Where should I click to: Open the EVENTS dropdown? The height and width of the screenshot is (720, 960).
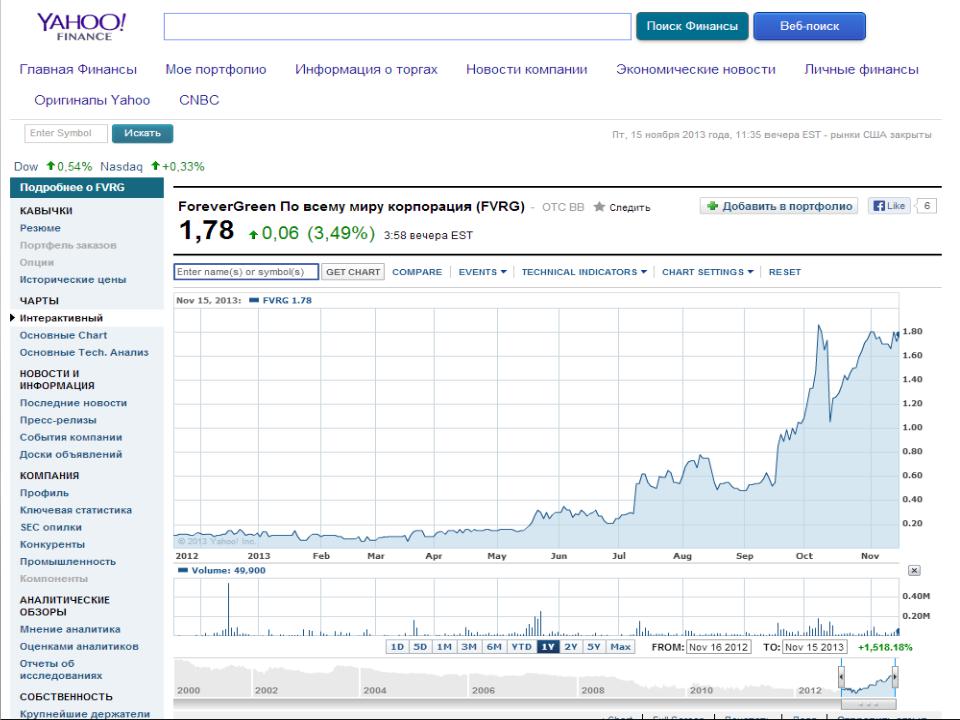[x=482, y=272]
